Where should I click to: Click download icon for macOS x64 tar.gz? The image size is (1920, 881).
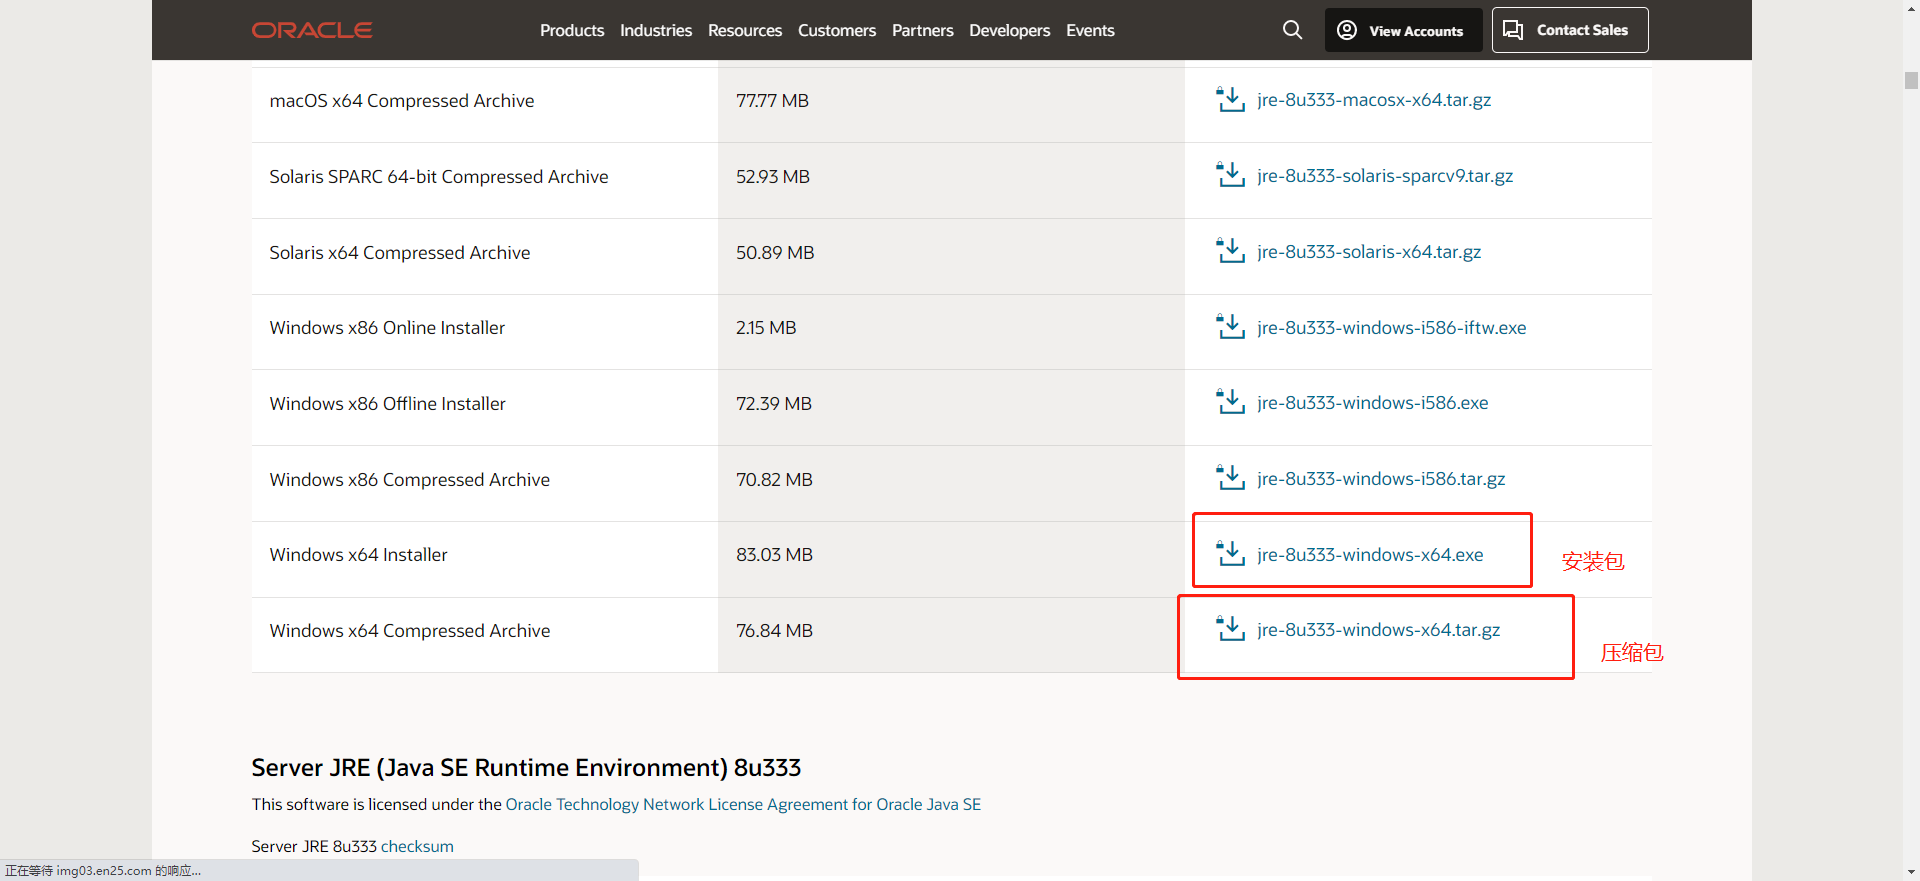click(1230, 100)
